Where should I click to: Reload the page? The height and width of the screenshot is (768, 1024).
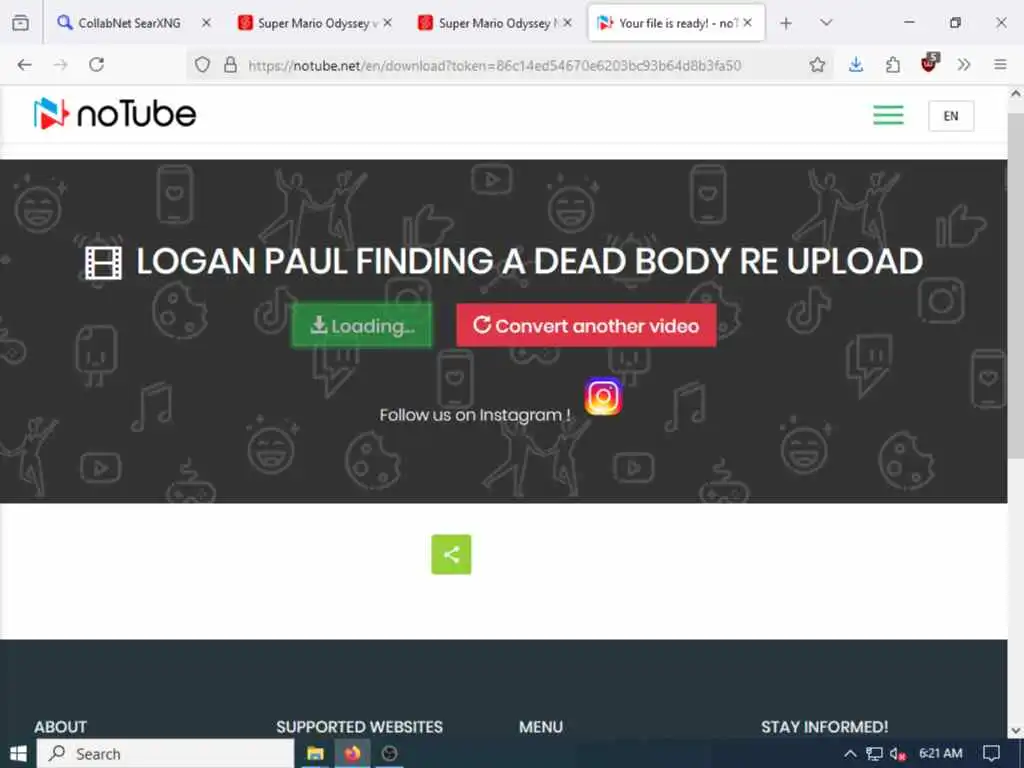pos(97,65)
